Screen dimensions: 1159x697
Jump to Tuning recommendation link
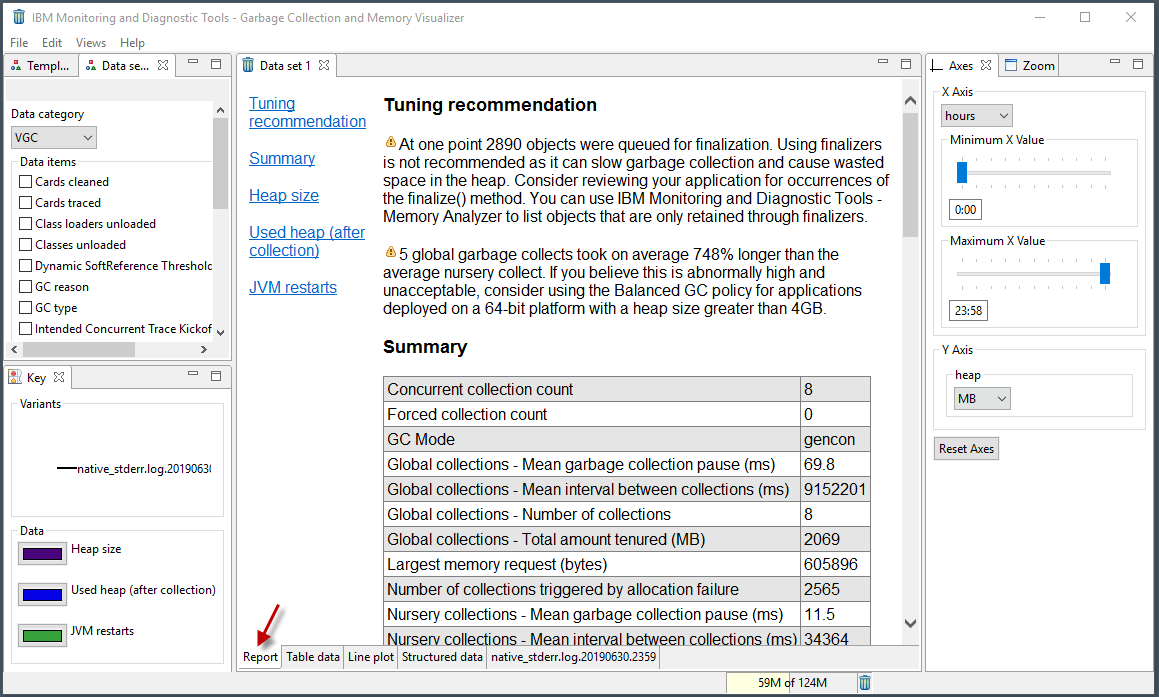click(x=307, y=112)
